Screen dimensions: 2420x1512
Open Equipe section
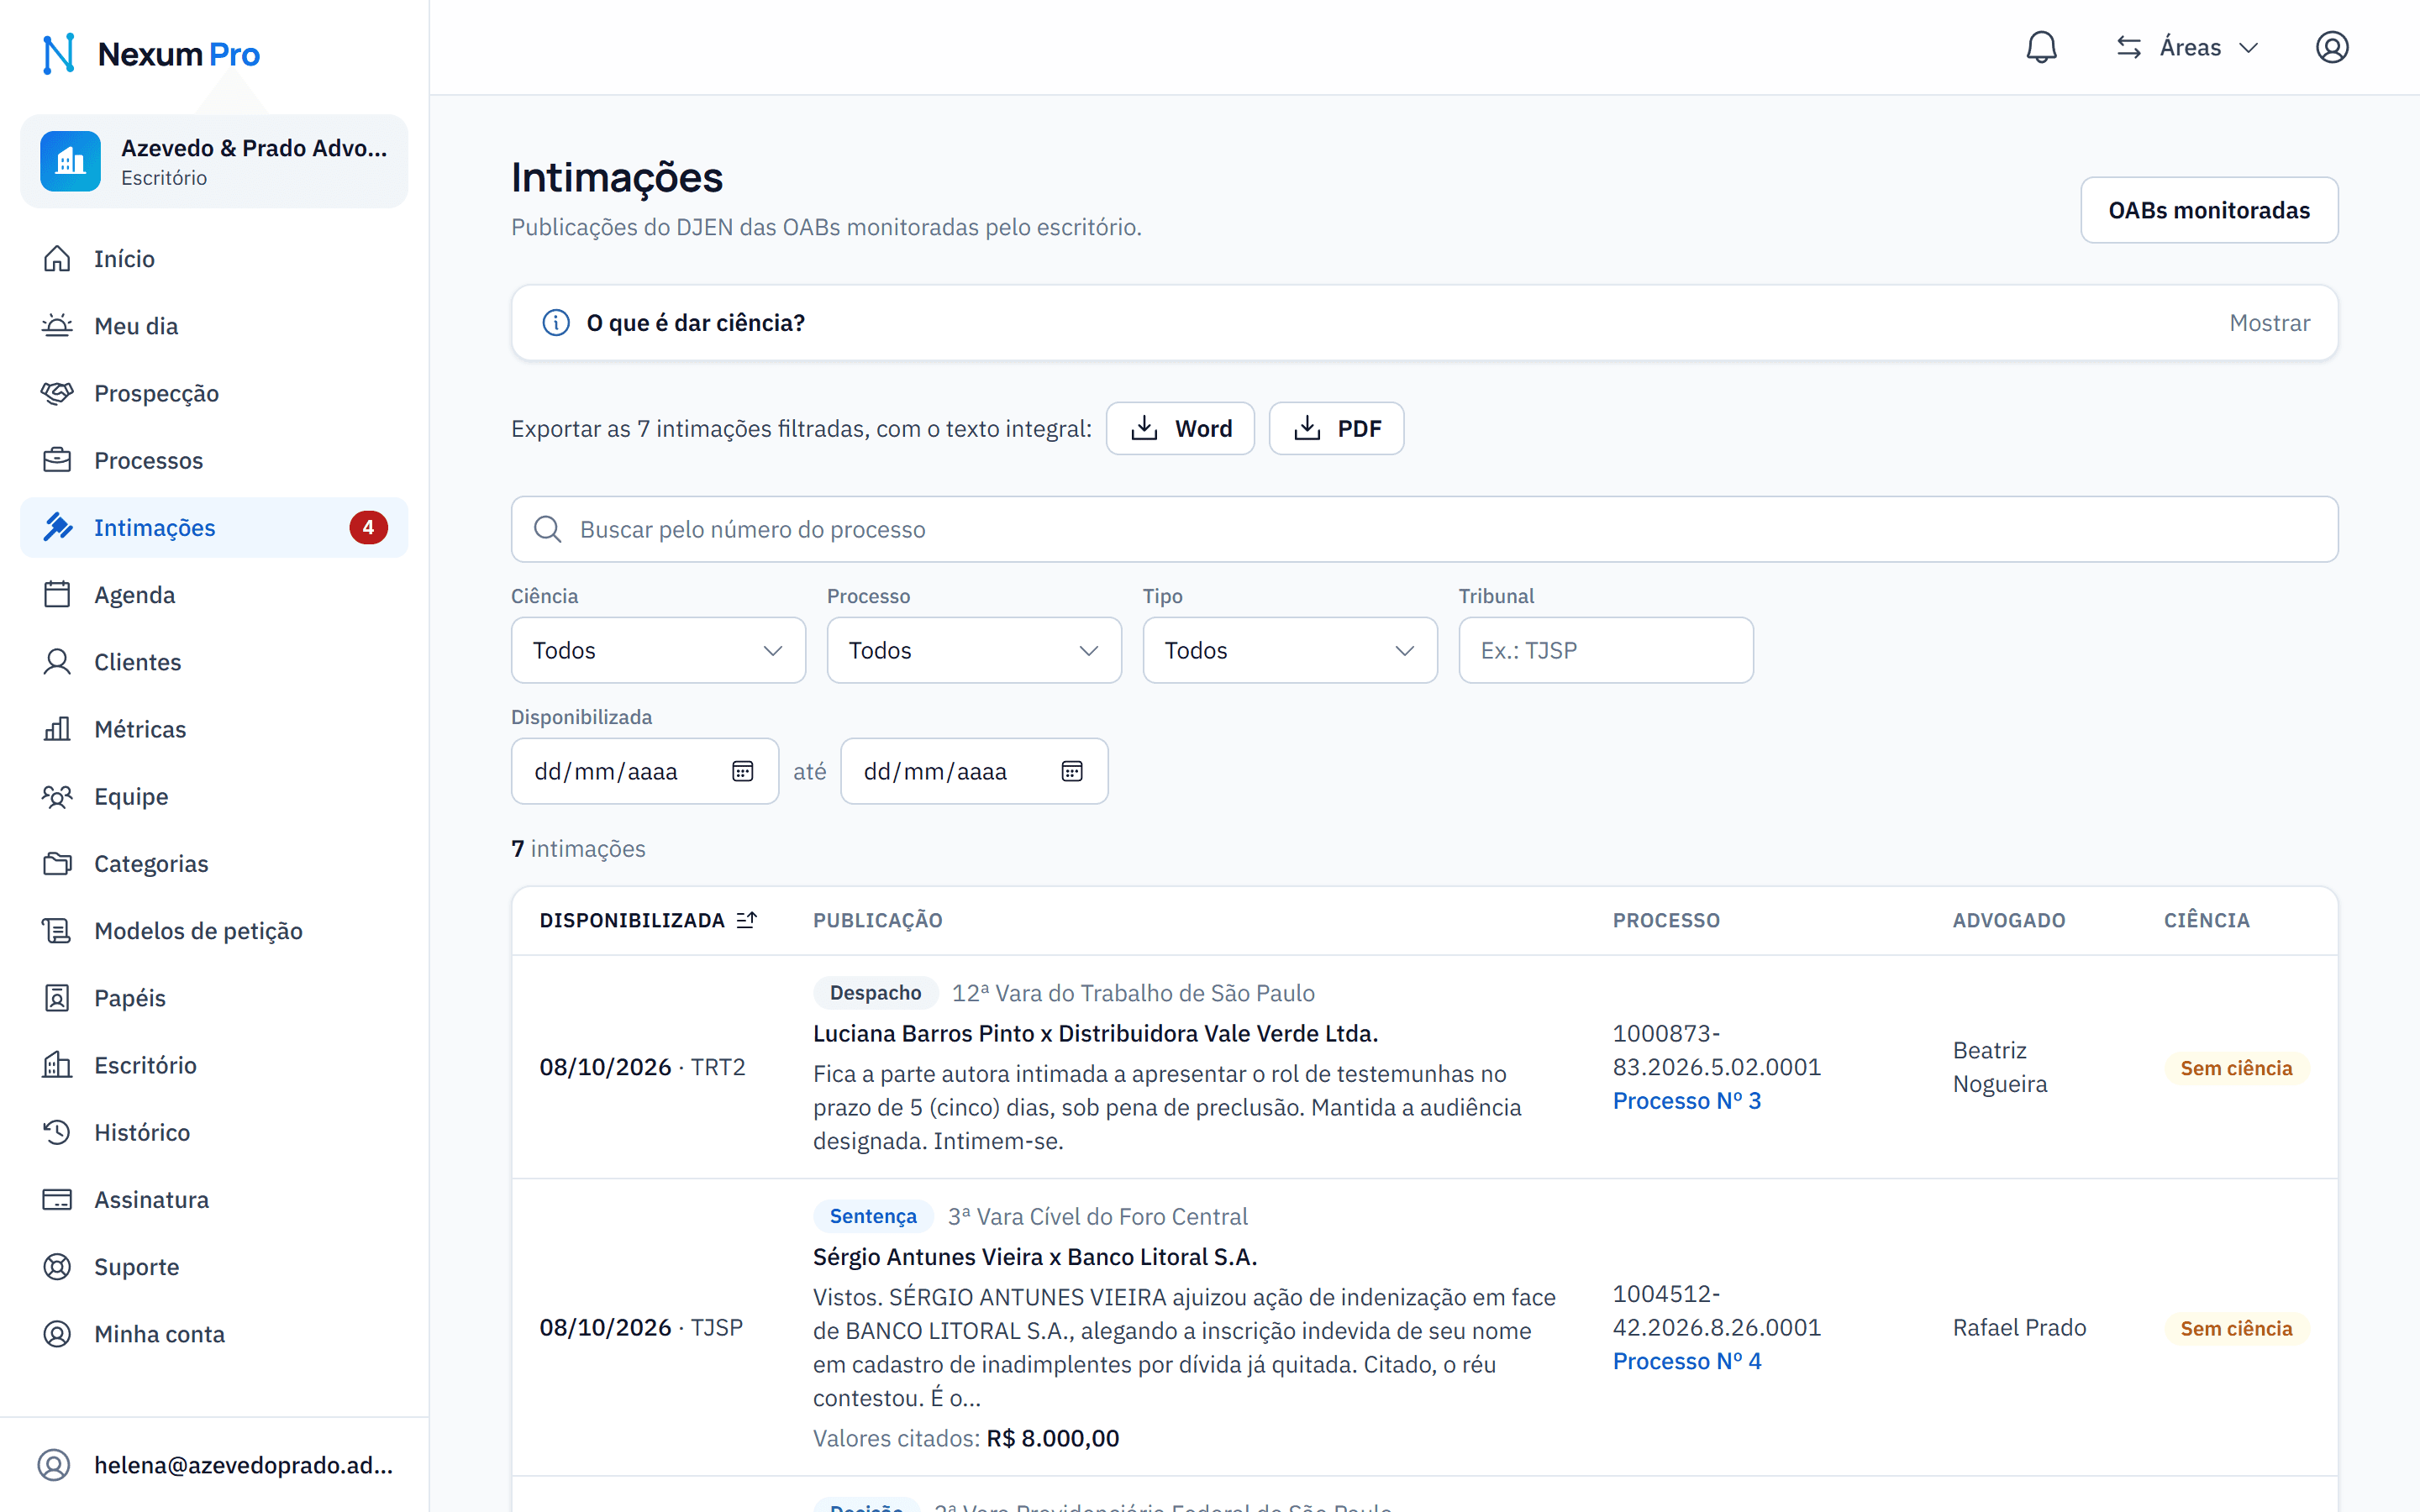pyautogui.click(x=214, y=796)
